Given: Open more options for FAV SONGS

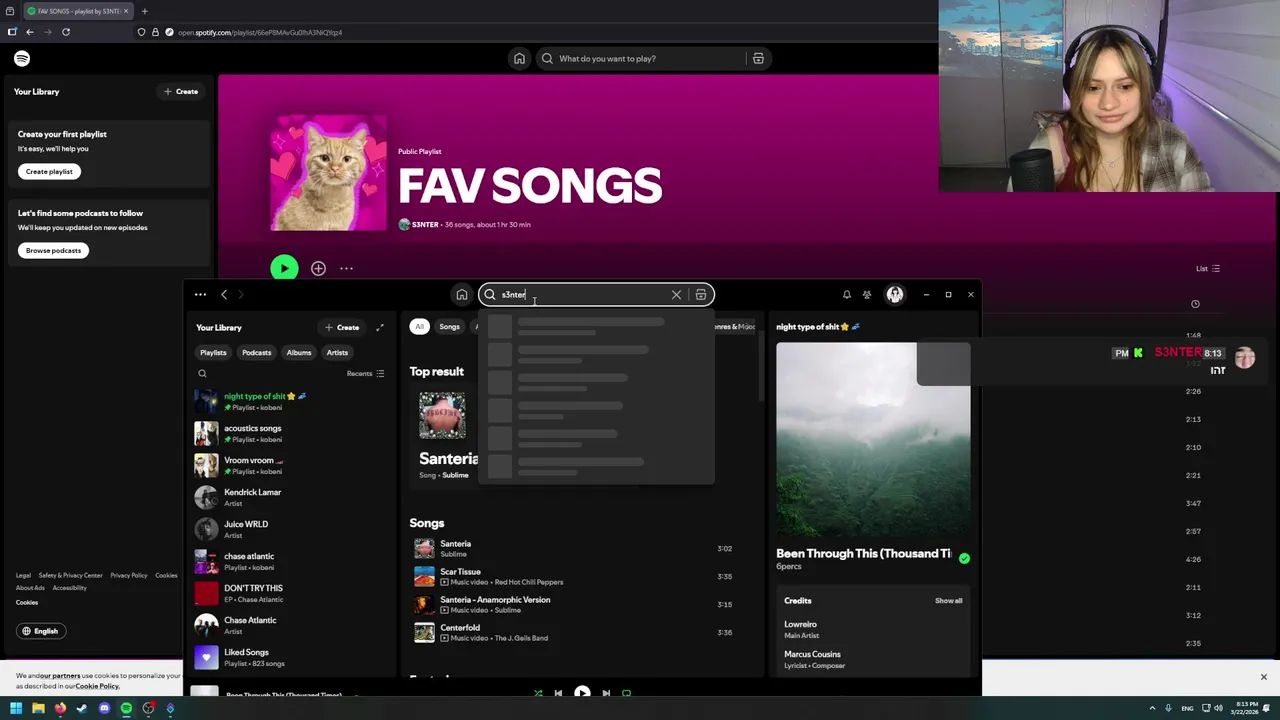Looking at the screenshot, I should pos(346,268).
